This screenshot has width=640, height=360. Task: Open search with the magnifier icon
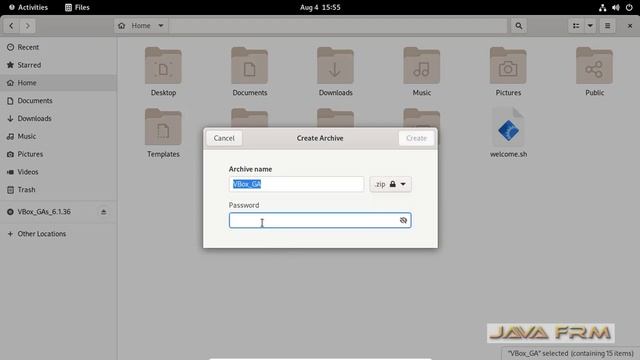point(518,26)
